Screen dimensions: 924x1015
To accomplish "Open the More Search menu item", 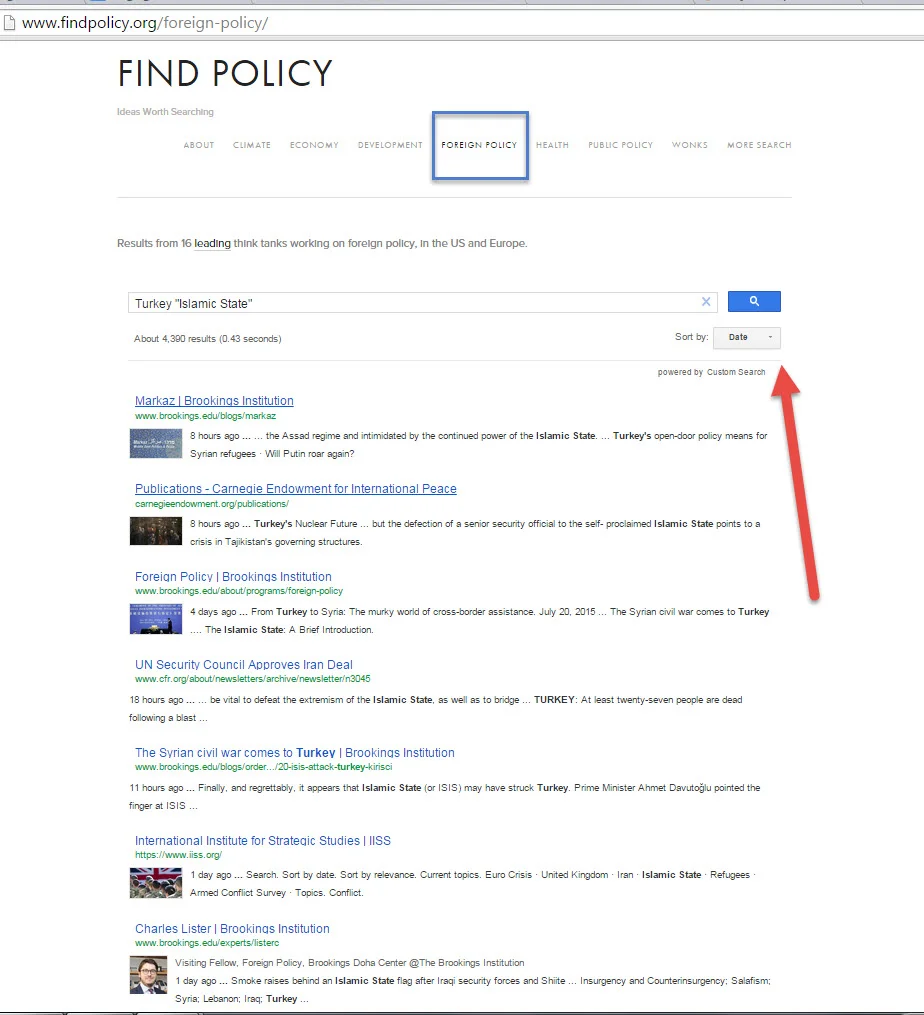I will click(x=759, y=145).
